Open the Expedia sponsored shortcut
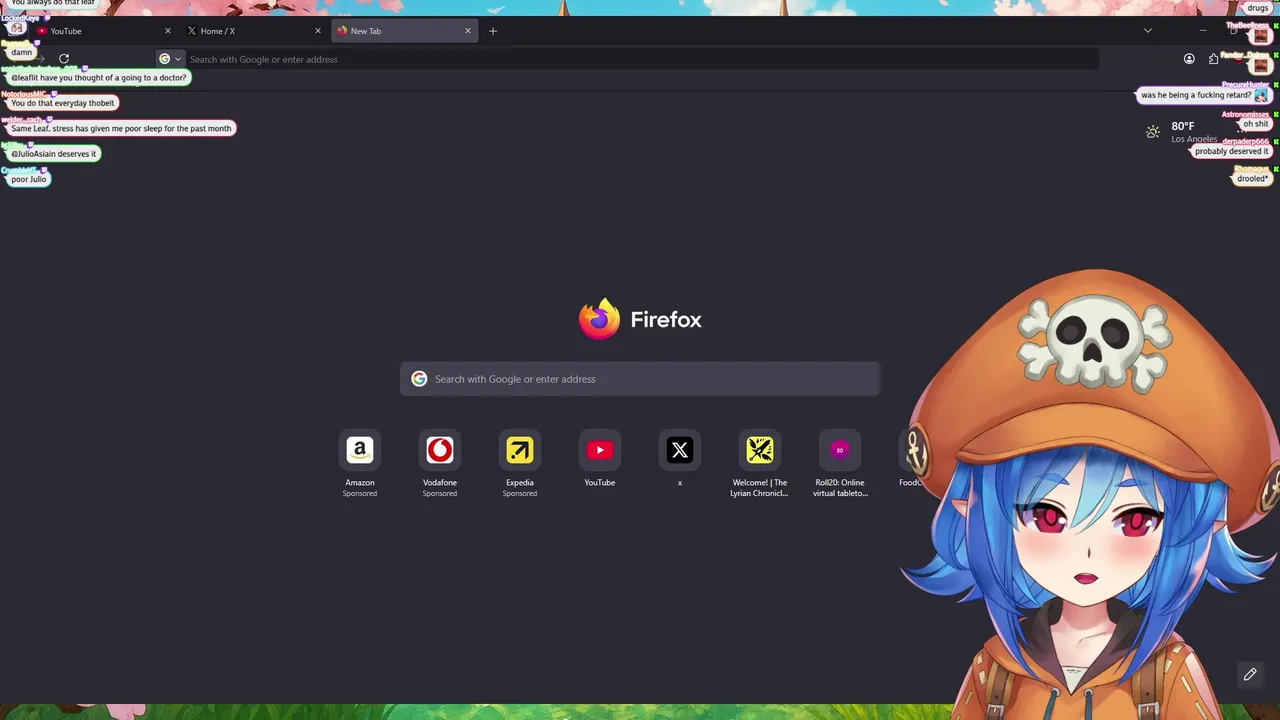The height and width of the screenshot is (720, 1280). [520, 450]
